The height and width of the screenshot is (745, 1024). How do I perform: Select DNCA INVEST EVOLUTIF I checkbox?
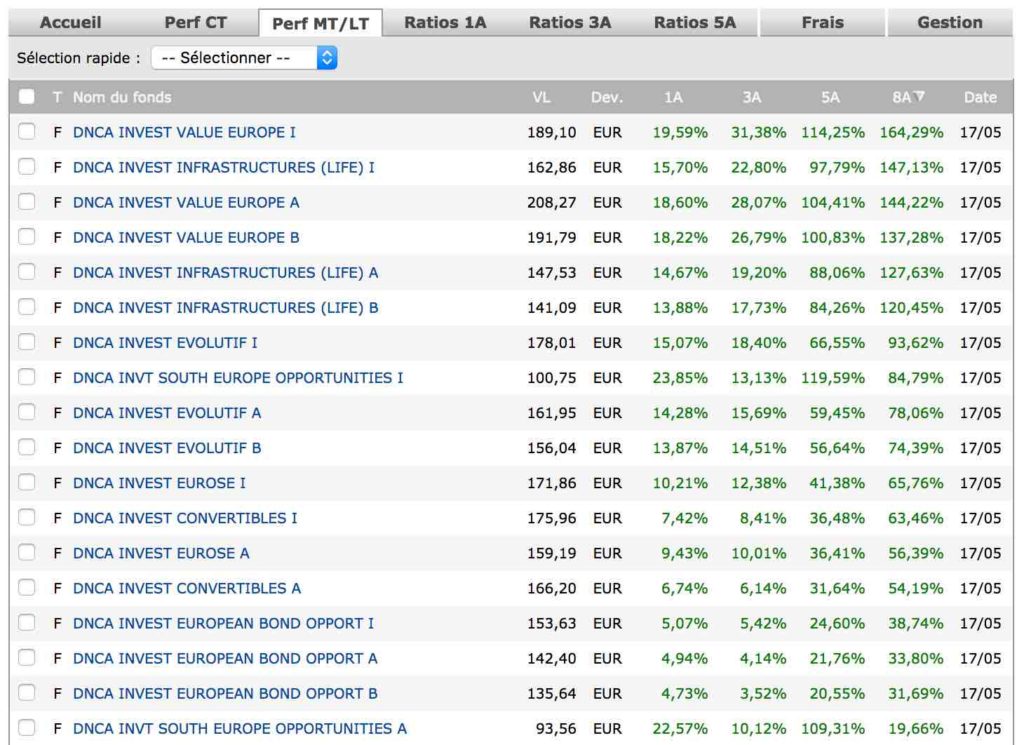click(27, 342)
